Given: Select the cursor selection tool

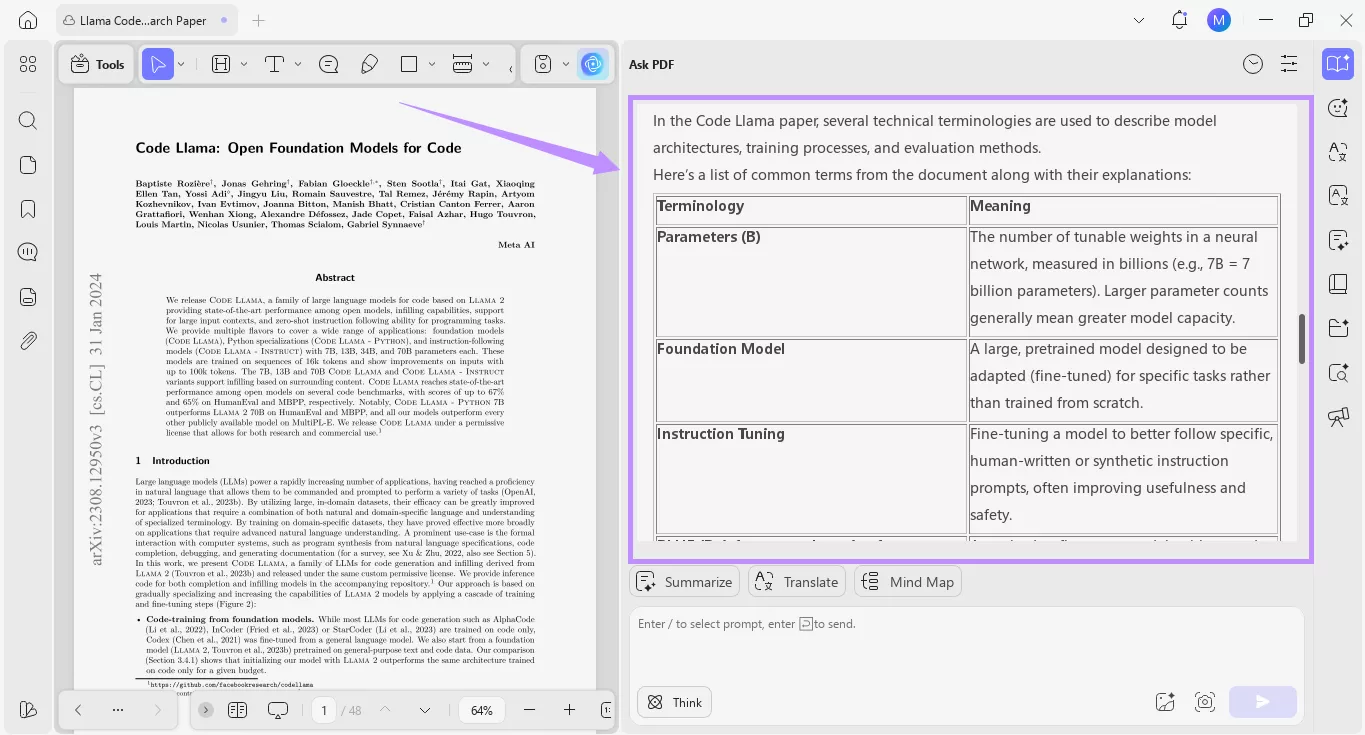Looking at the screenshot, I should pyautogui.click(x=157, y=64).
